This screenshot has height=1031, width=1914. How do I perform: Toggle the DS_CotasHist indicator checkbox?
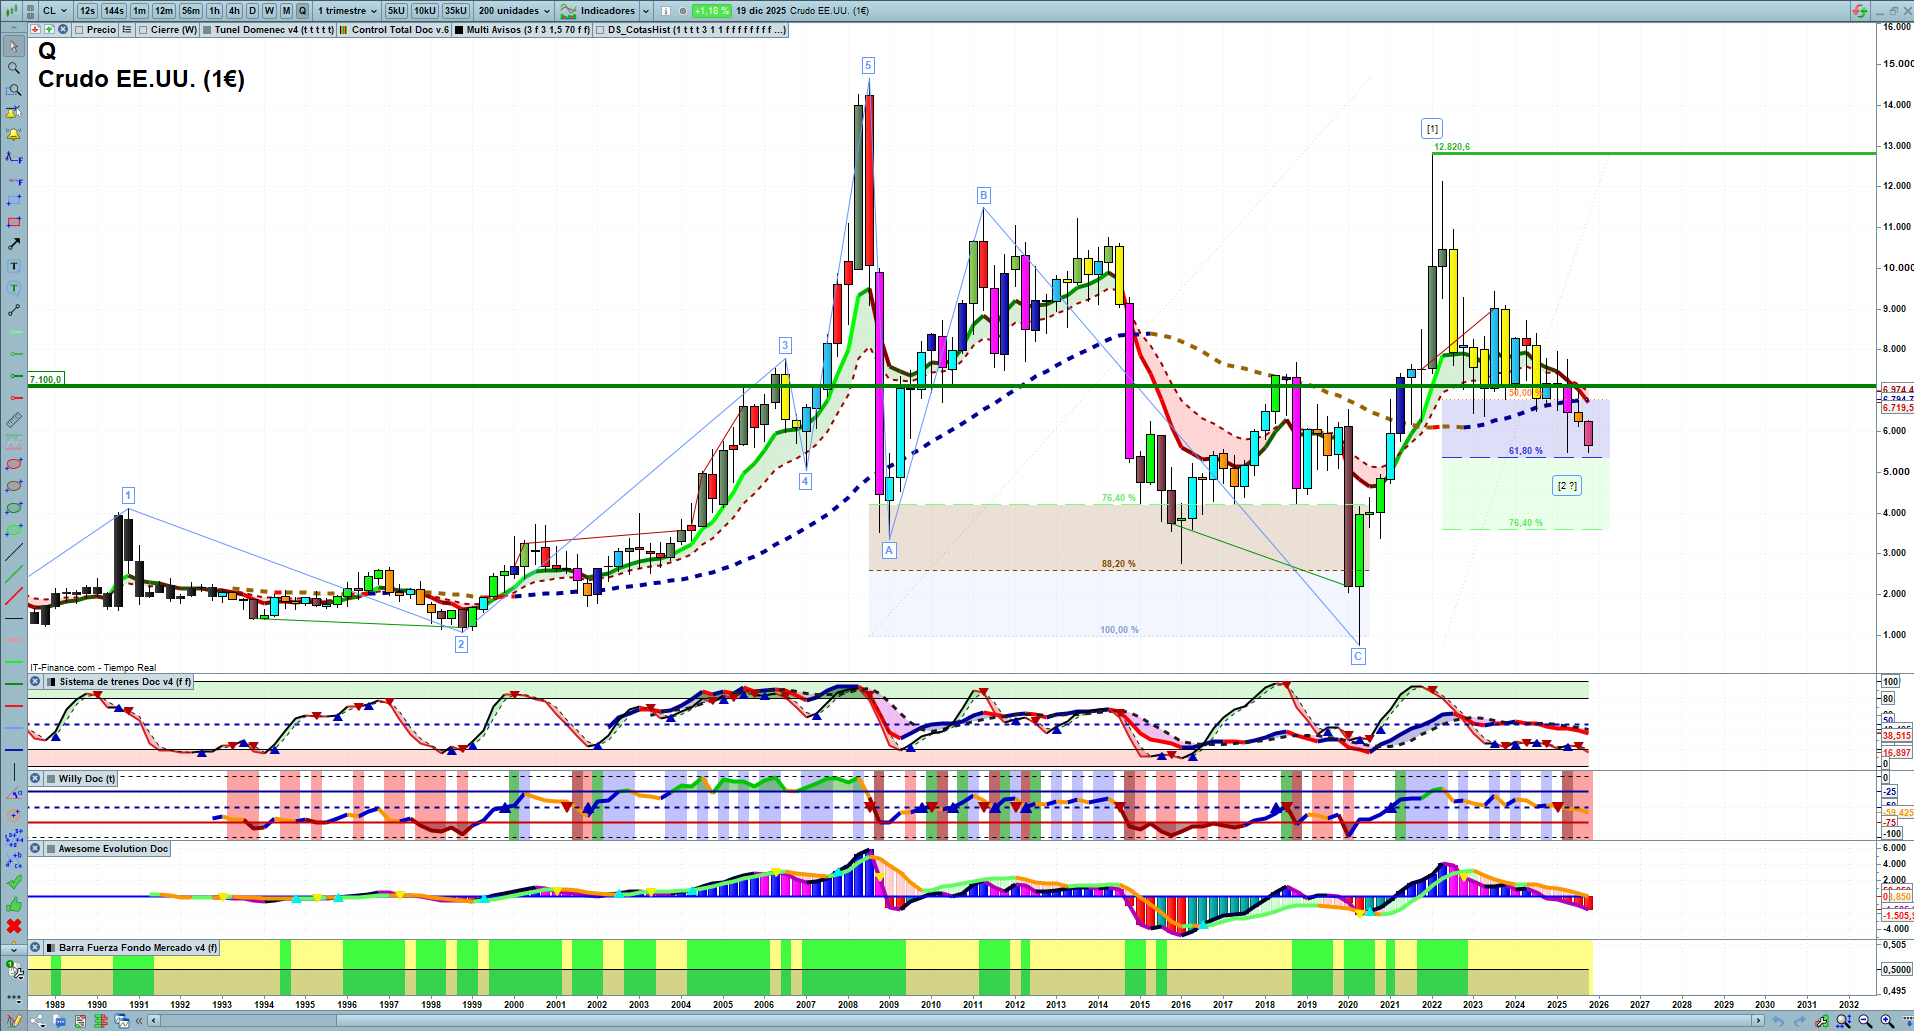coord(600,30)
